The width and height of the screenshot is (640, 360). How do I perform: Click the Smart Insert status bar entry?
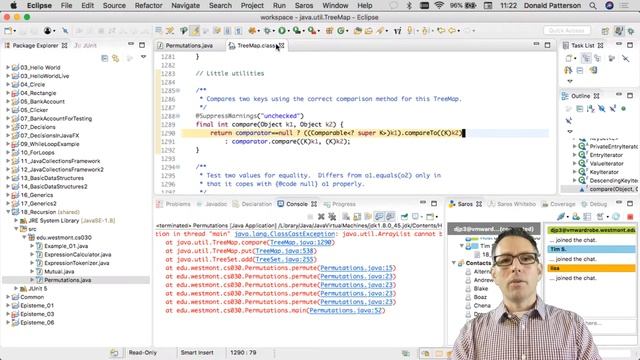tap(197, 353)
